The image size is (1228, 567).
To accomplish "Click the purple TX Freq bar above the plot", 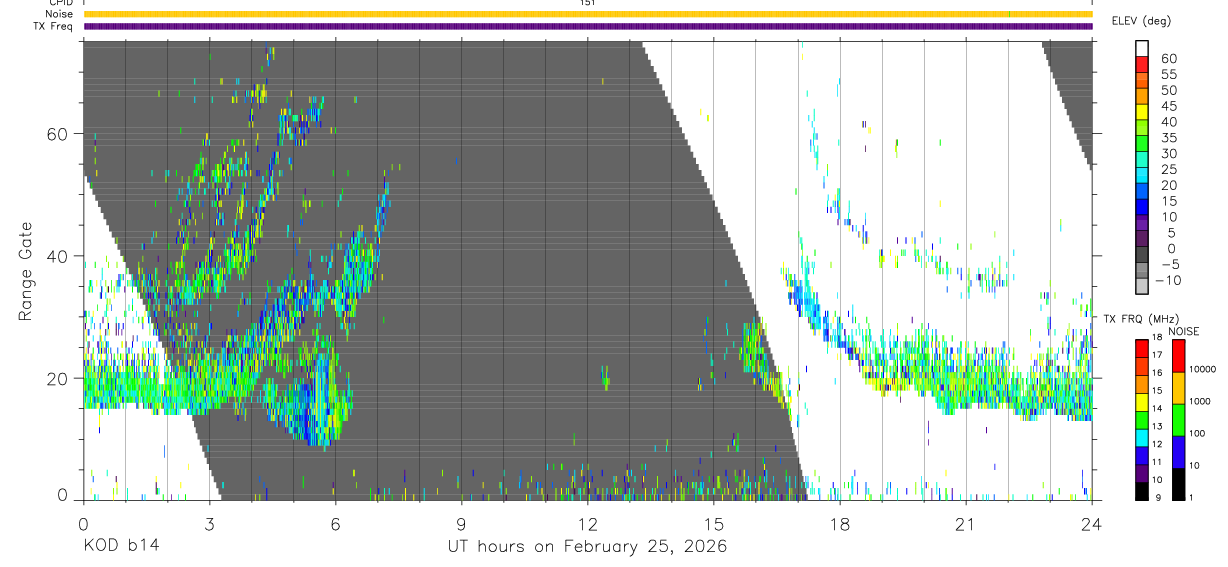I will 588,26.
